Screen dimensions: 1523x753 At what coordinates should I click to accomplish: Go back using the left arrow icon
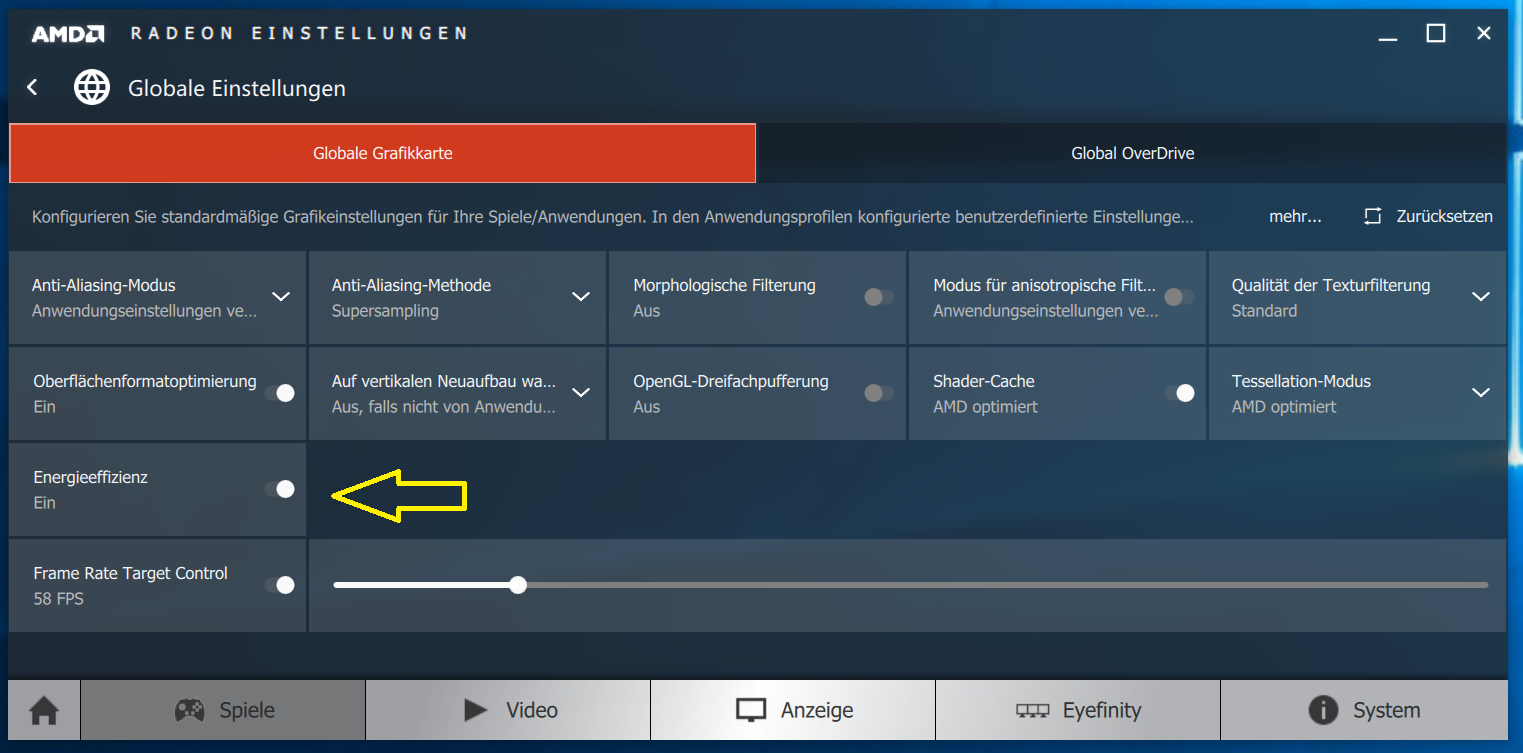pos(33,88)
